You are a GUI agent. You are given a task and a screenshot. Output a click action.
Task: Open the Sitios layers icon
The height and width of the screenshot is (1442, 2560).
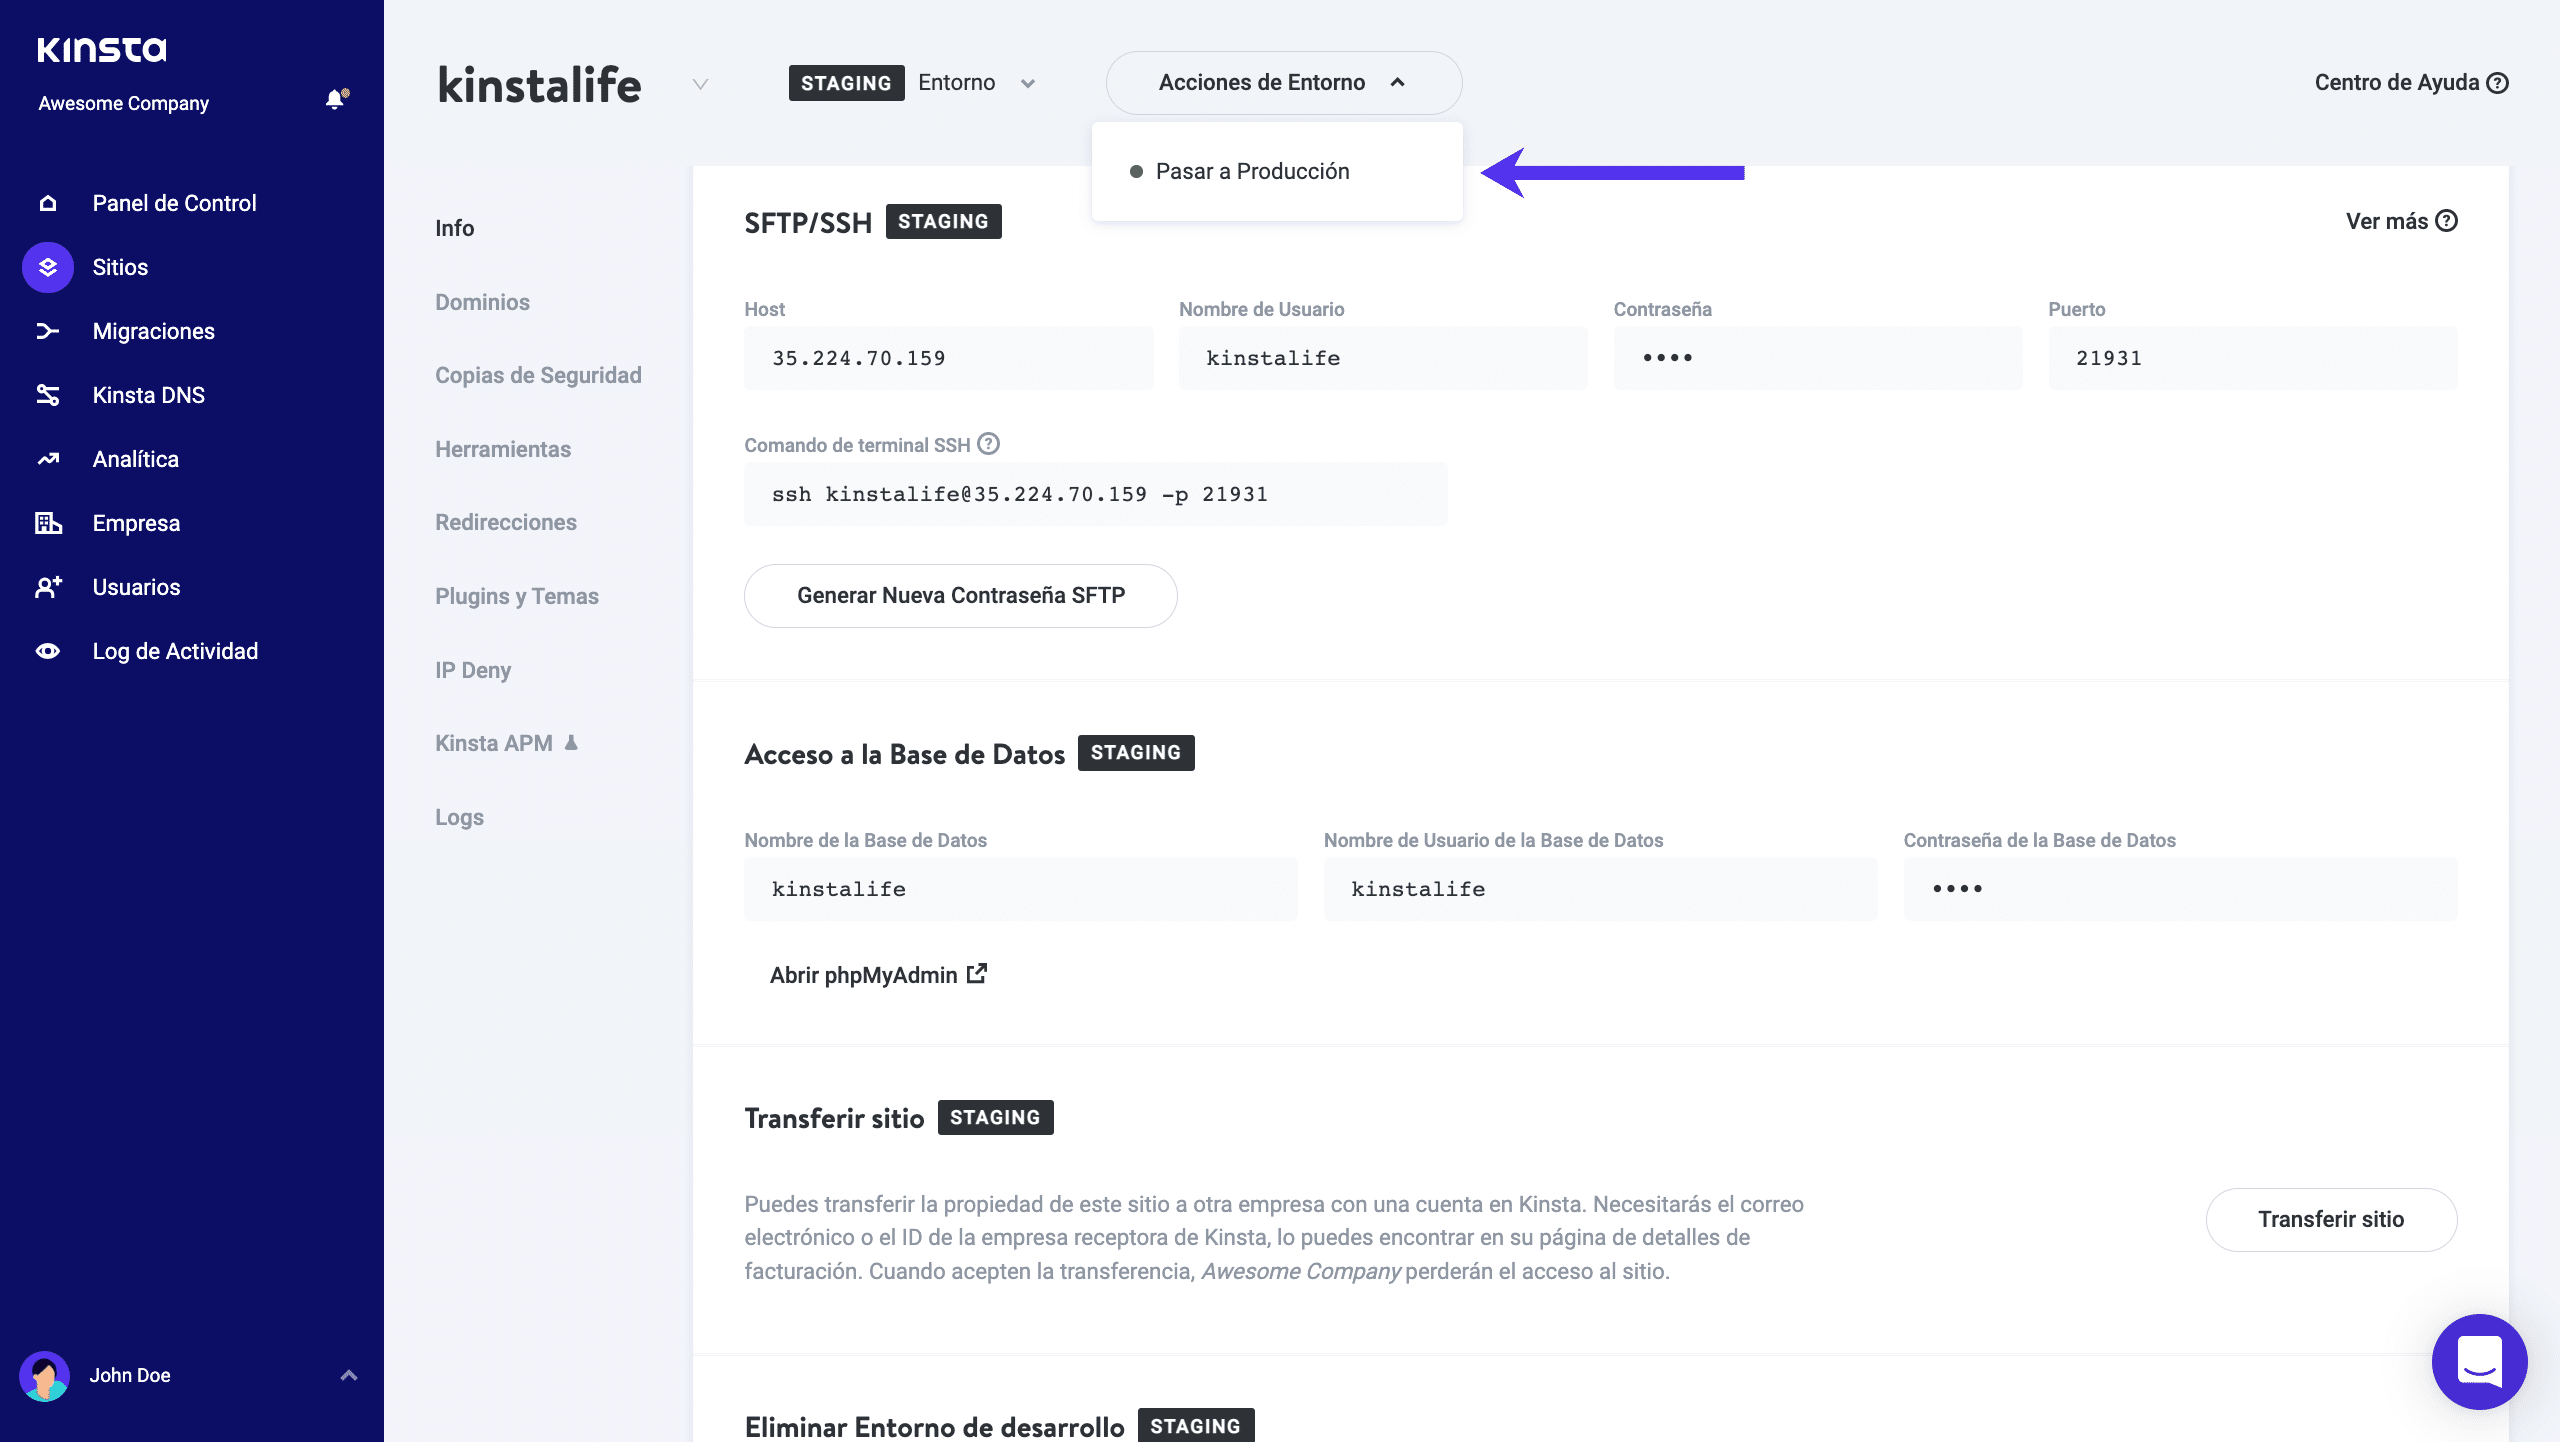click(48, 267)
